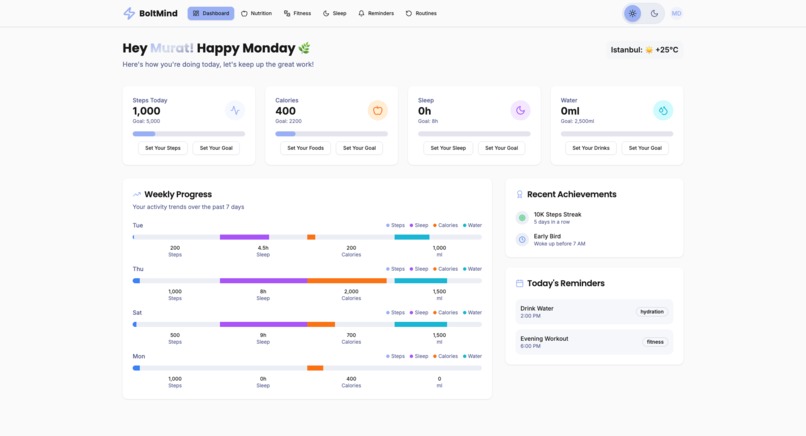Open the Drink Water reminder
The image size is (806, 436).
click(x=594, y=312)
